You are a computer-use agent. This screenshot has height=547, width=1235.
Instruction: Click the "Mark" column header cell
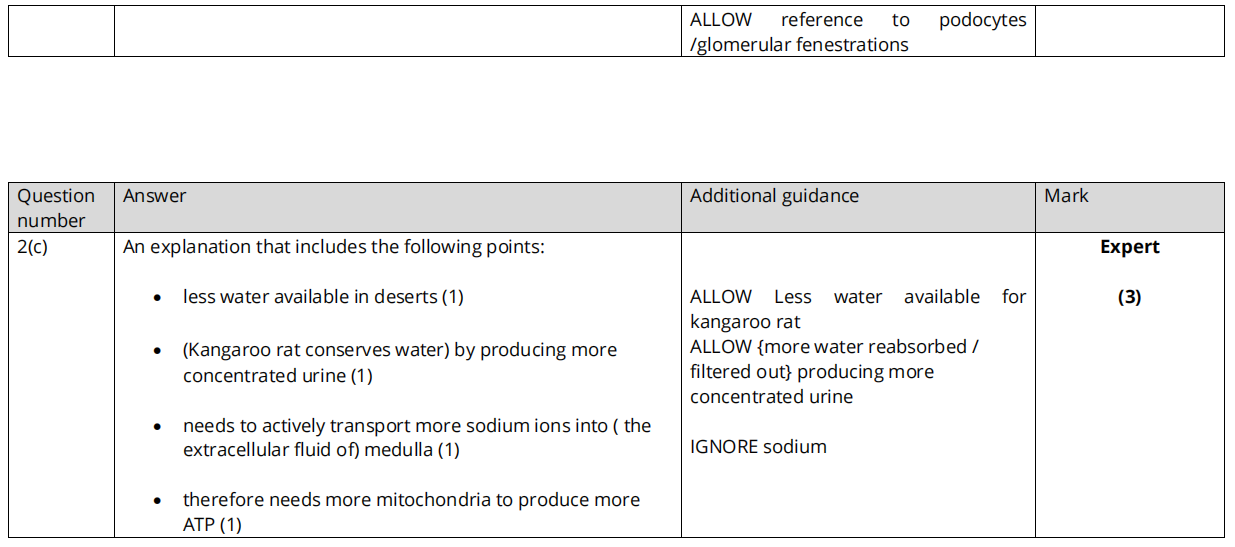click(x=1066, y=196)
